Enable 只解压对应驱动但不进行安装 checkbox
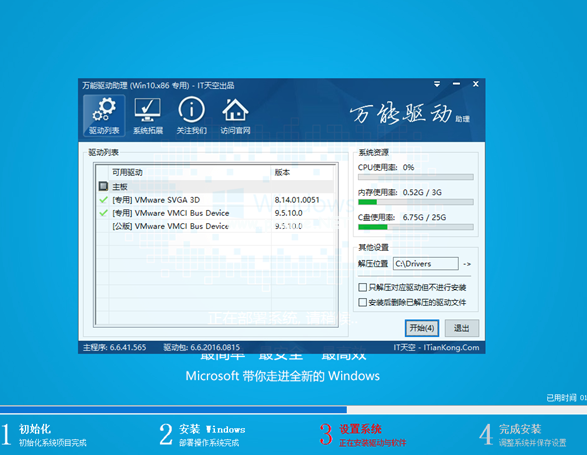This screenshot has width=587, height=464. coord(362,287)
